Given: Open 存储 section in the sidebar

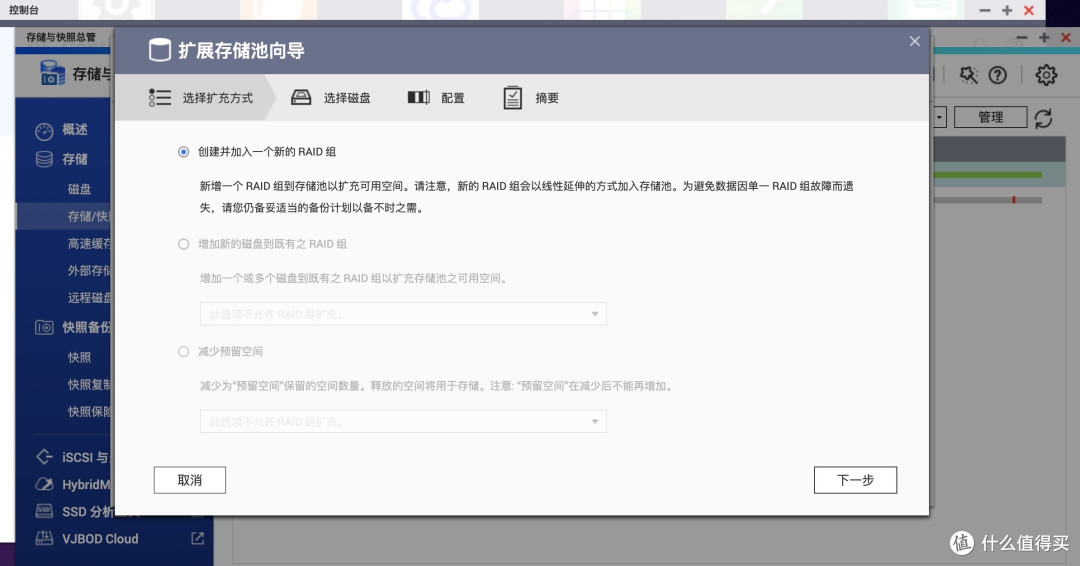Looking at the screenshot, I should (x=74, y=159).
